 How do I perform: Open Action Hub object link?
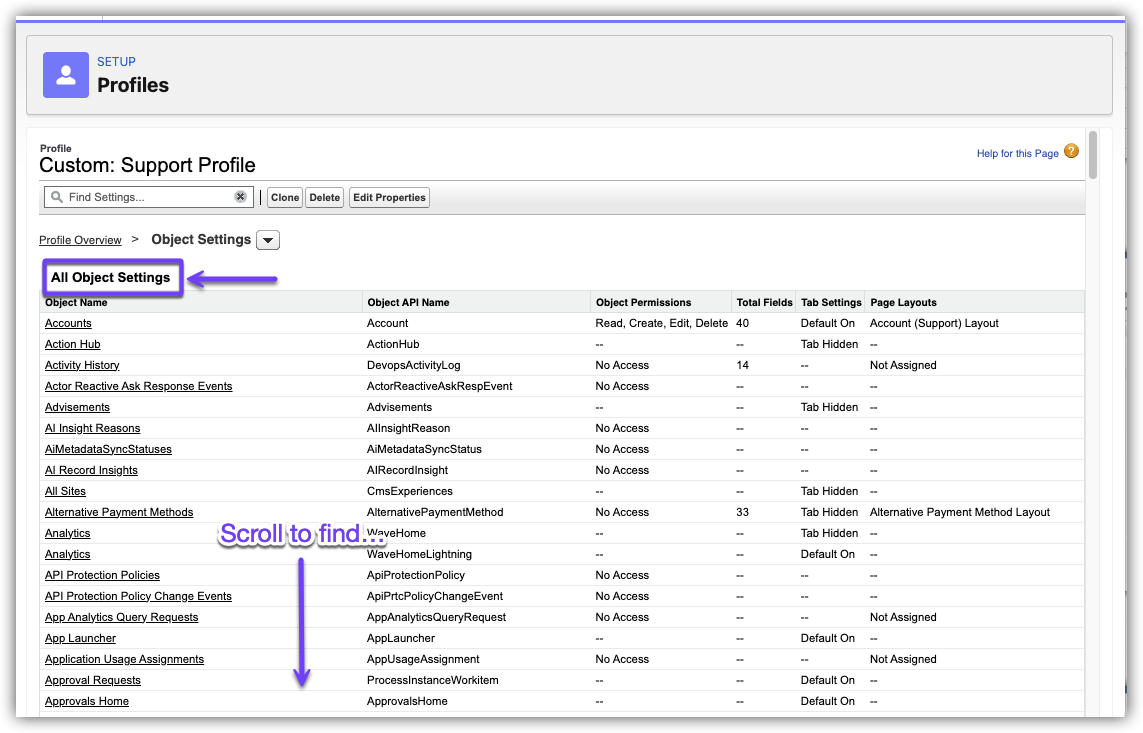point(72,344)
